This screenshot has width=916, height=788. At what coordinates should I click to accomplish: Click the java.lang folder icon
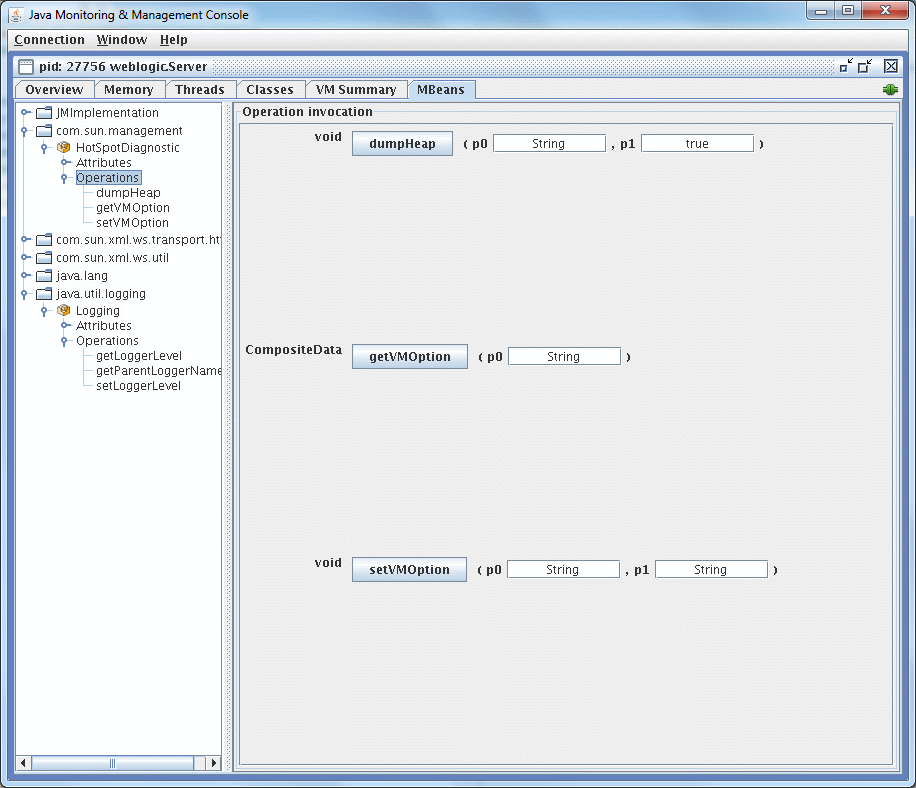click(x=42, y=275)
